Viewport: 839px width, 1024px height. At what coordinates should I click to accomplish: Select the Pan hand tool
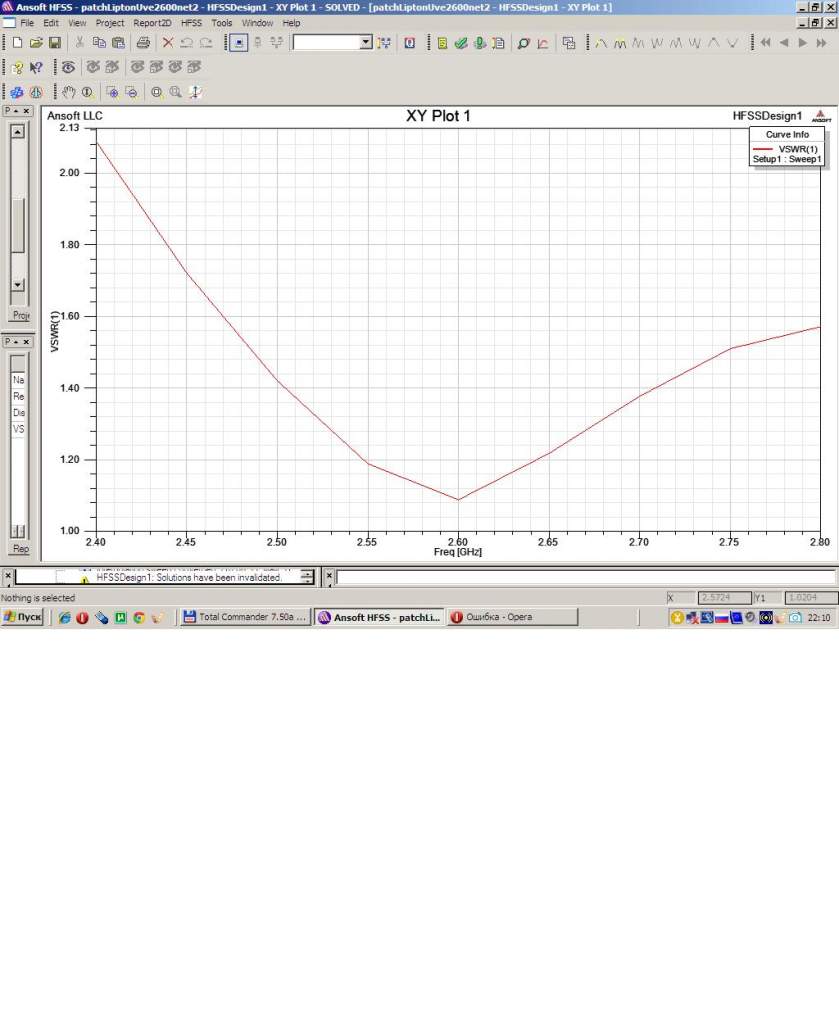pos(69,92)
